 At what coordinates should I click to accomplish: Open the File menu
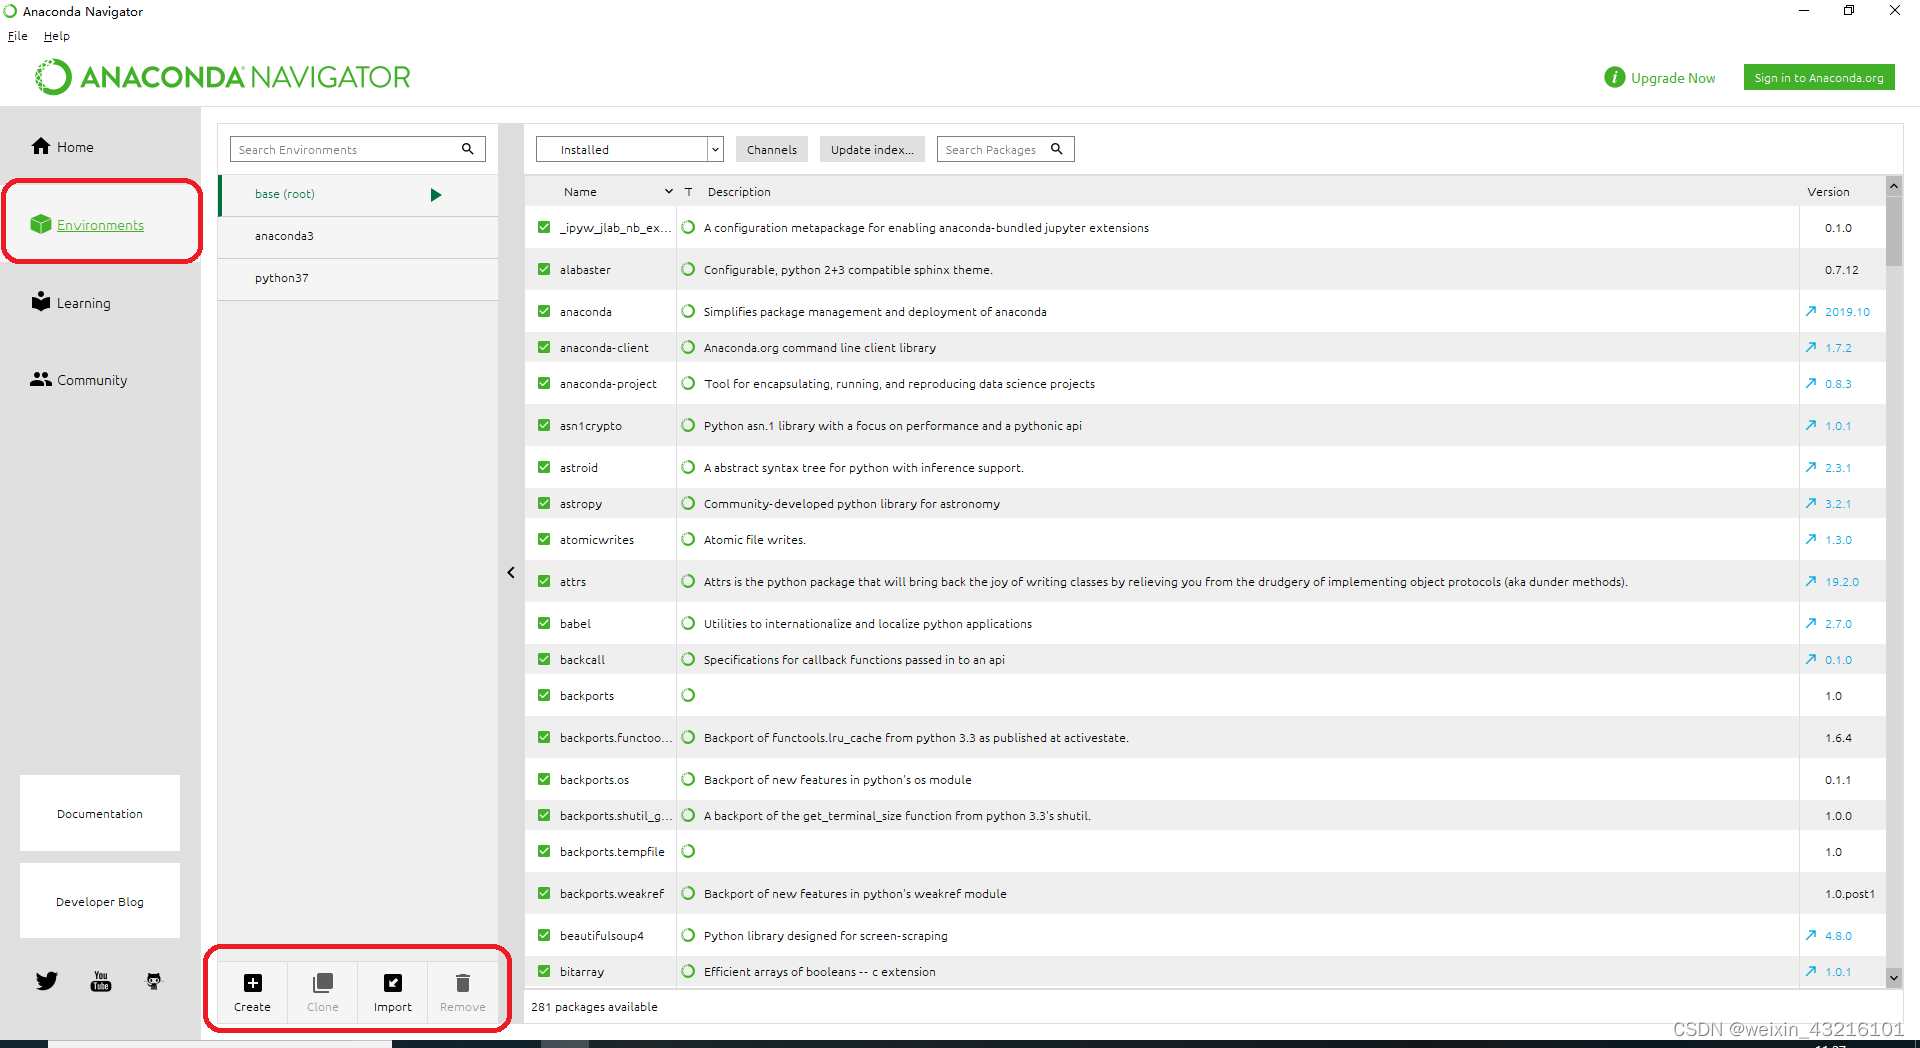18,36
